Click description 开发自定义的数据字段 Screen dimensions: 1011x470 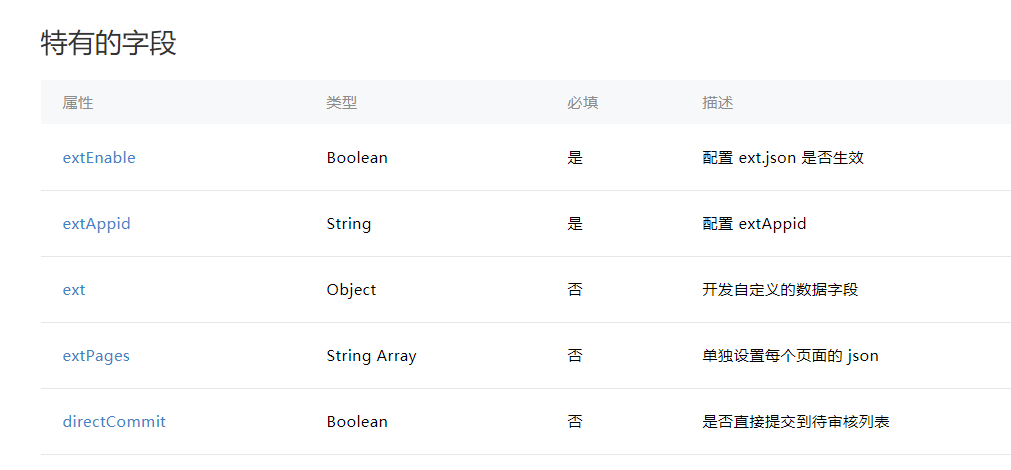780,290
